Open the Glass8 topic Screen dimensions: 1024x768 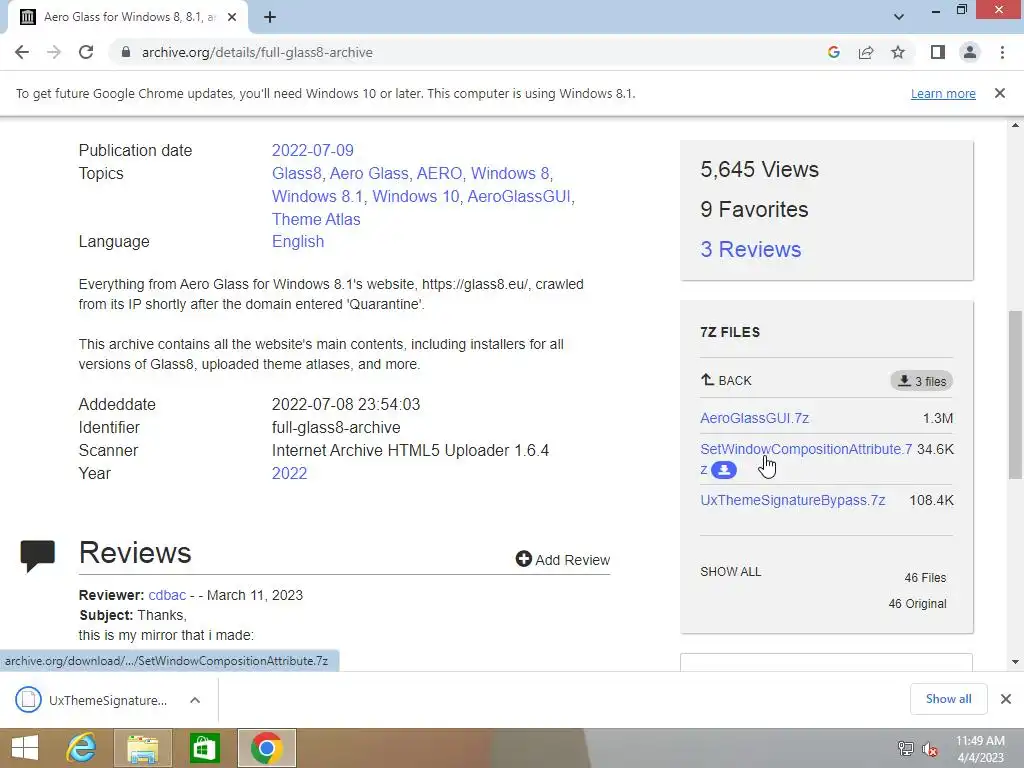coord(296,173)
